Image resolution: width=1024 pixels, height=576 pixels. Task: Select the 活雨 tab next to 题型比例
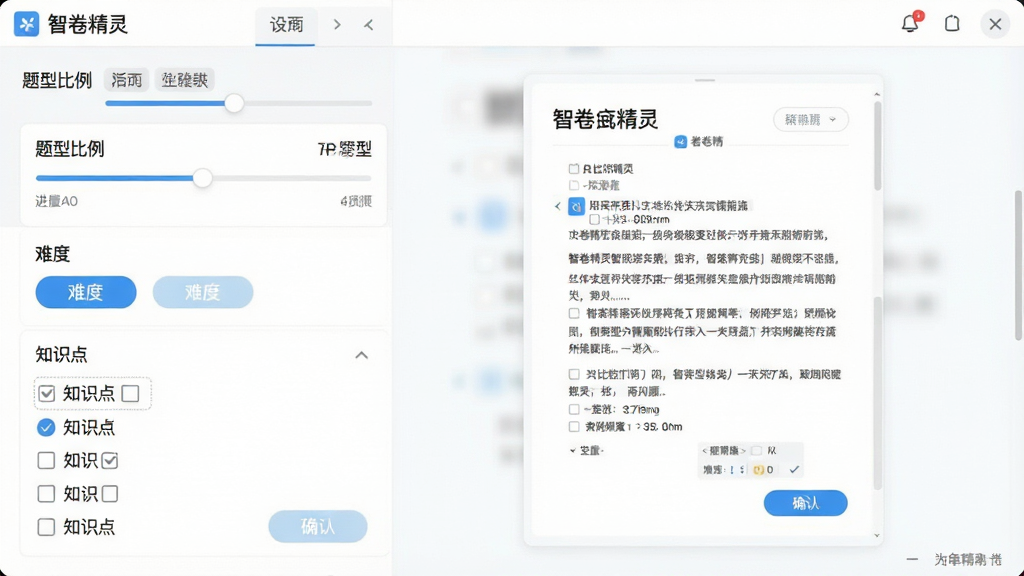point(127,80)
